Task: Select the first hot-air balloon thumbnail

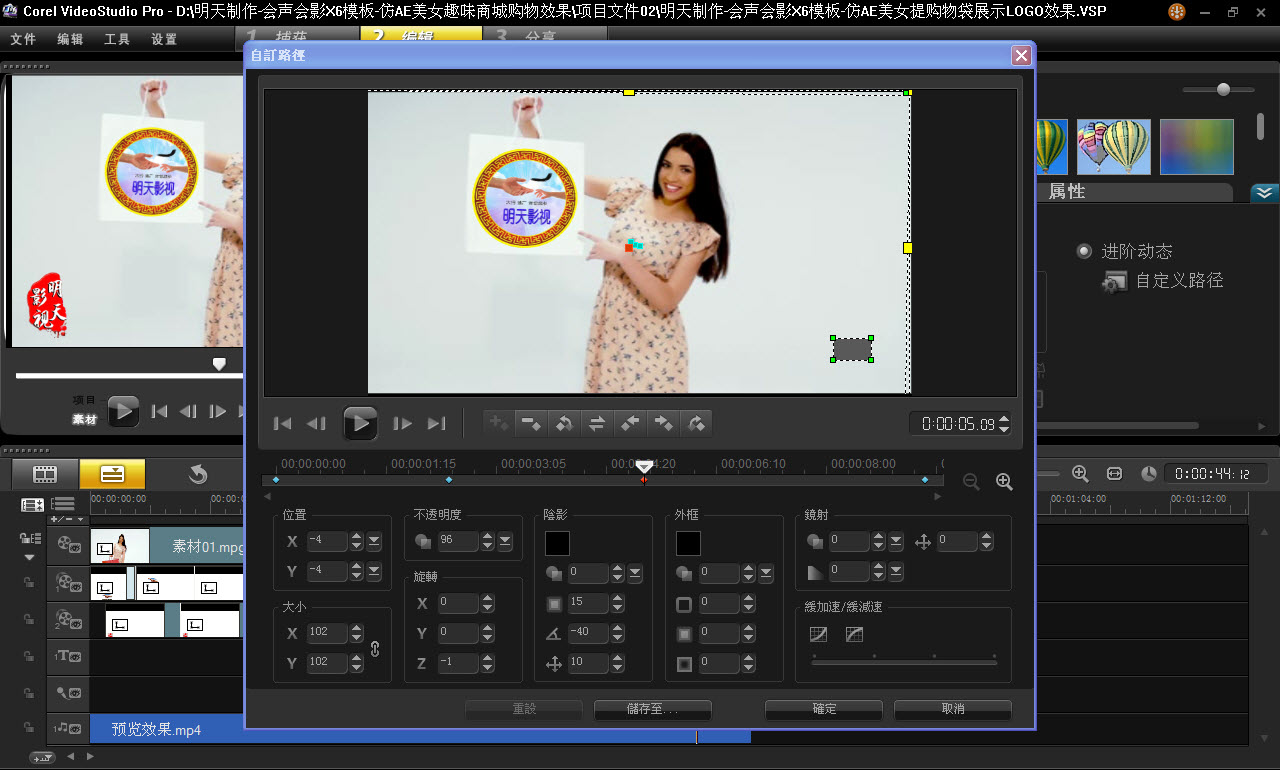Action: tap(1051, 147)
